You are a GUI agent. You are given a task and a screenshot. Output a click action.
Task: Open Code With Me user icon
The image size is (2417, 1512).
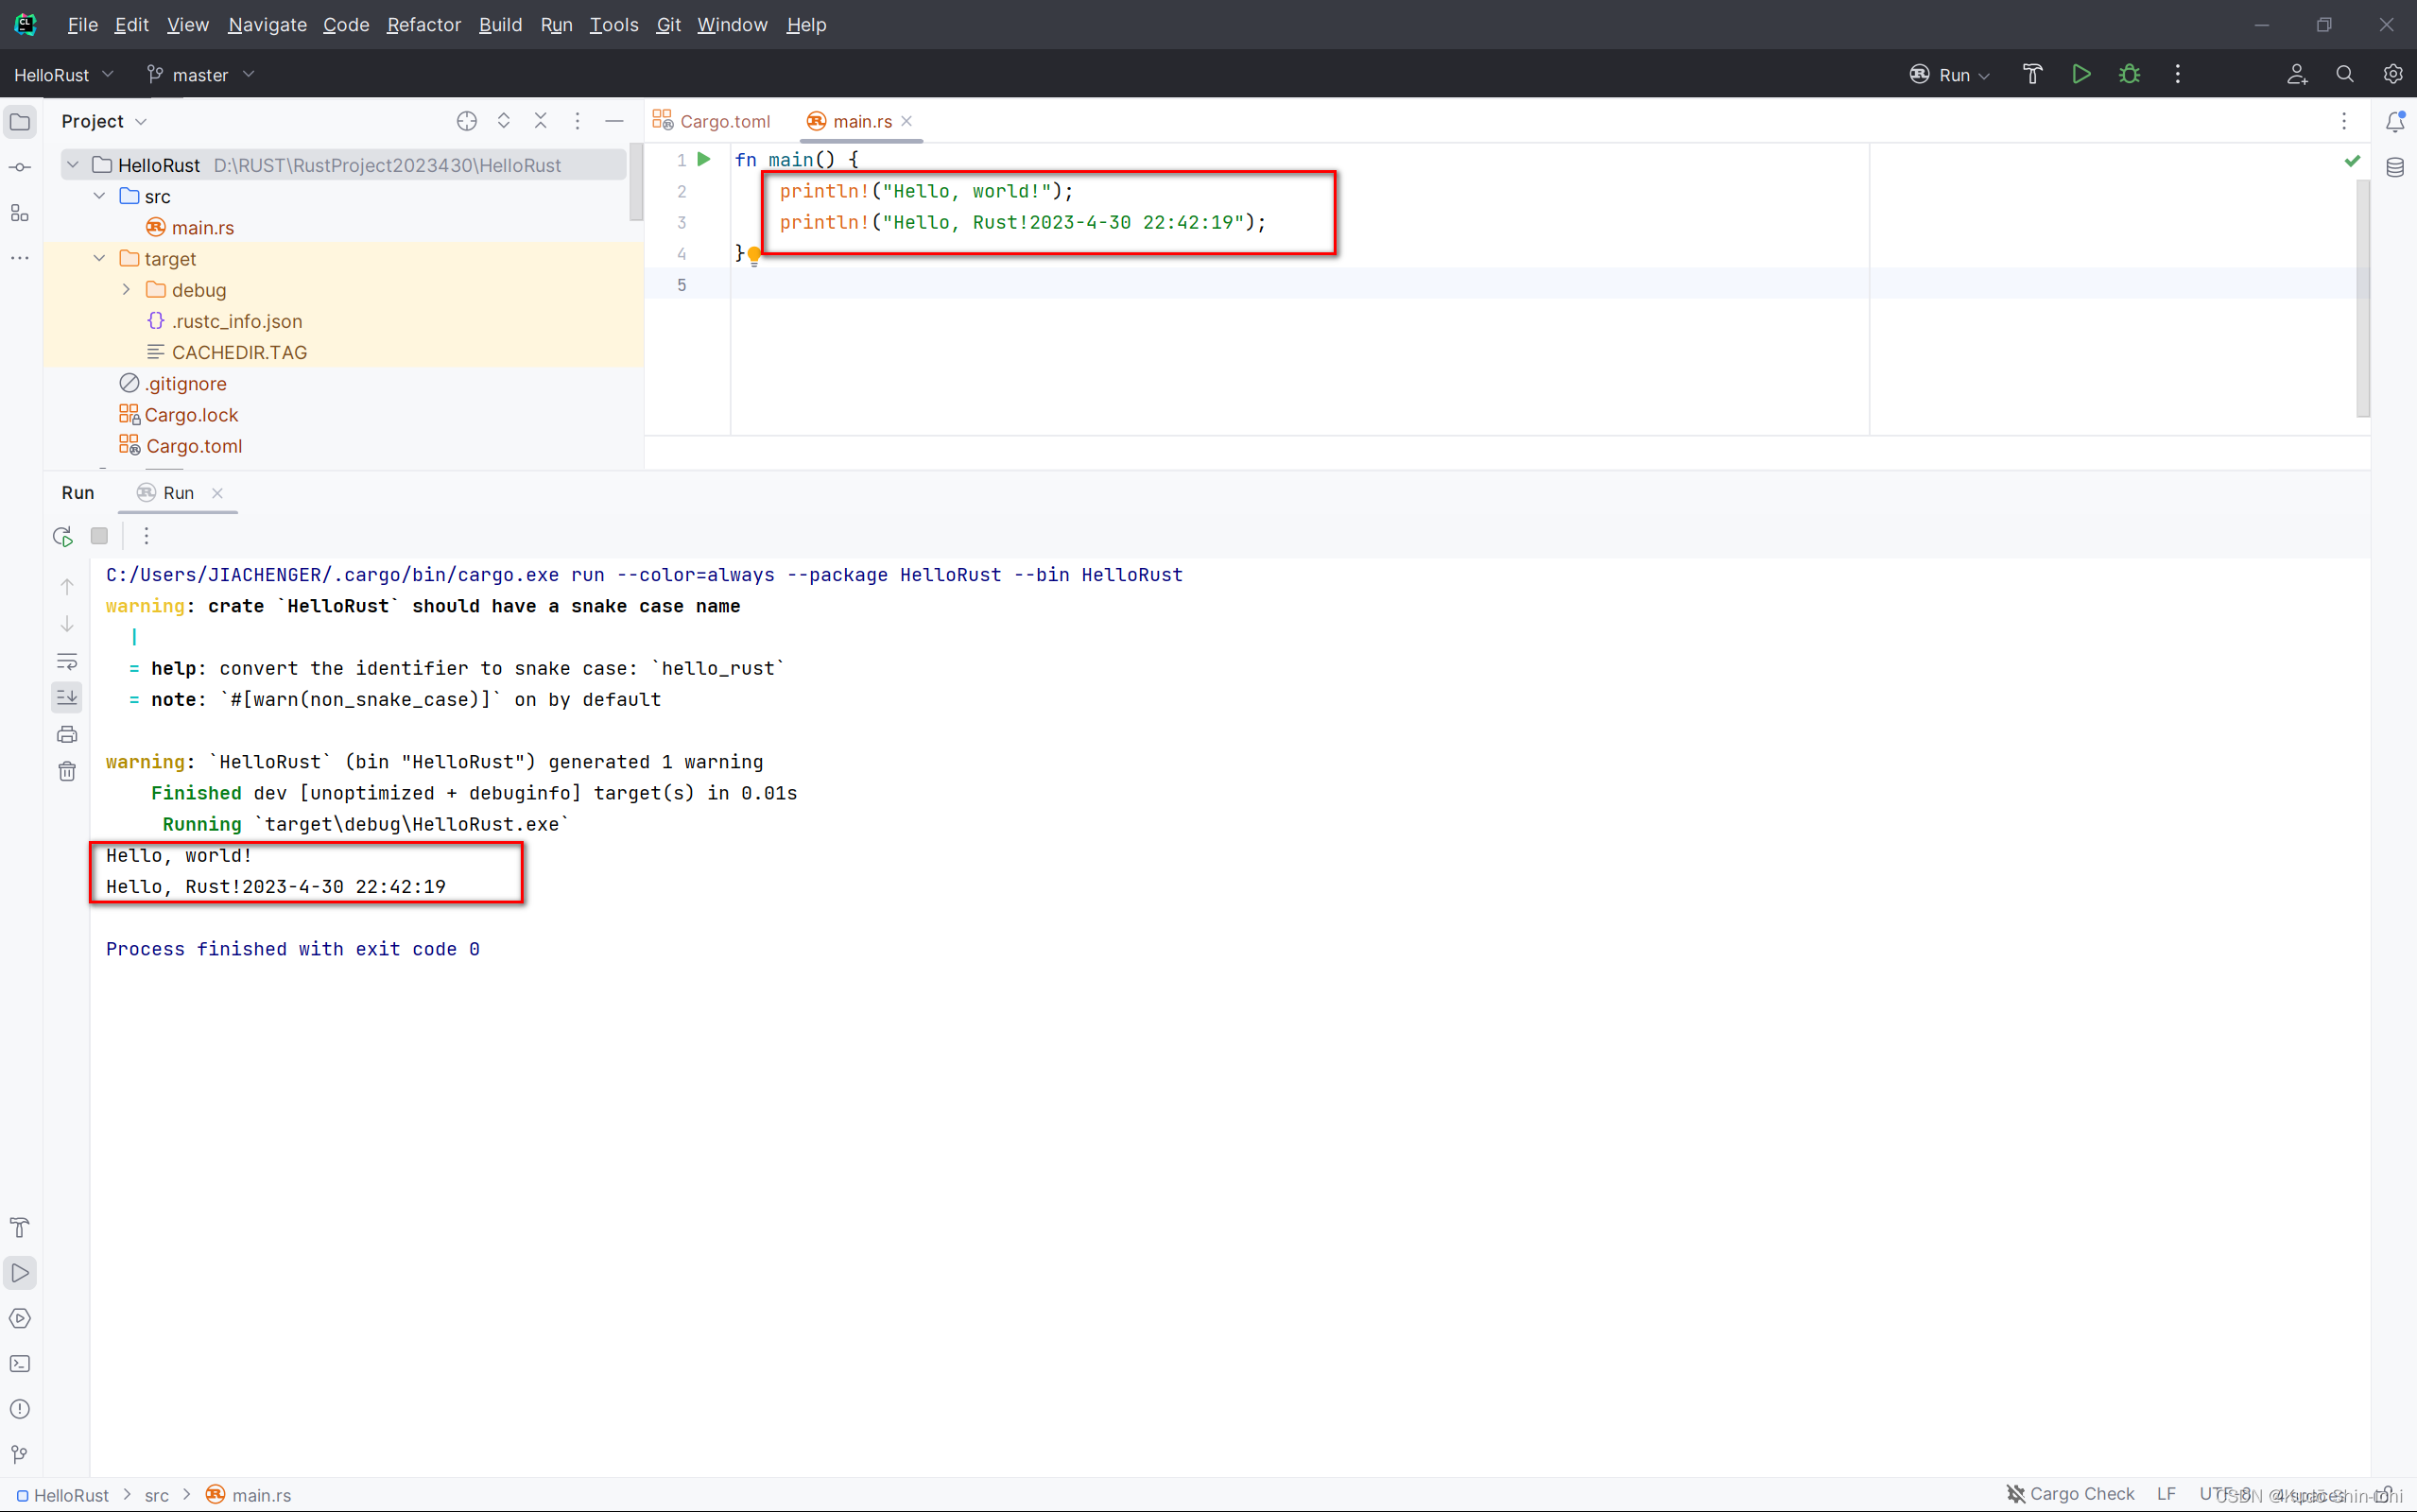[2297, 74]
